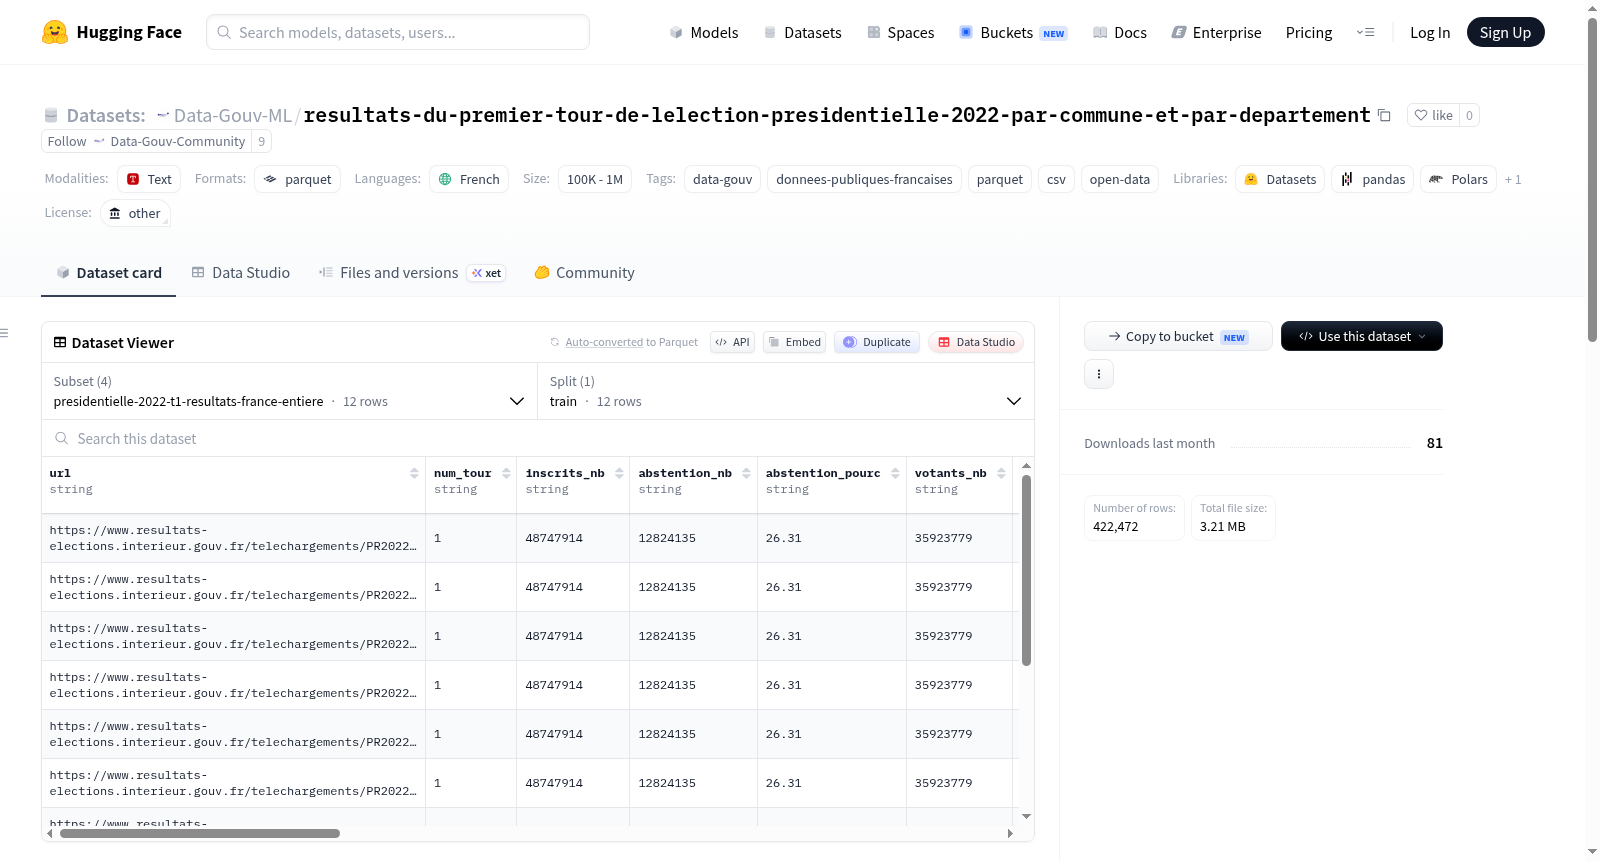Focus the main search models field
This screenshot has width=1600, height=861.
coord(398,32)
